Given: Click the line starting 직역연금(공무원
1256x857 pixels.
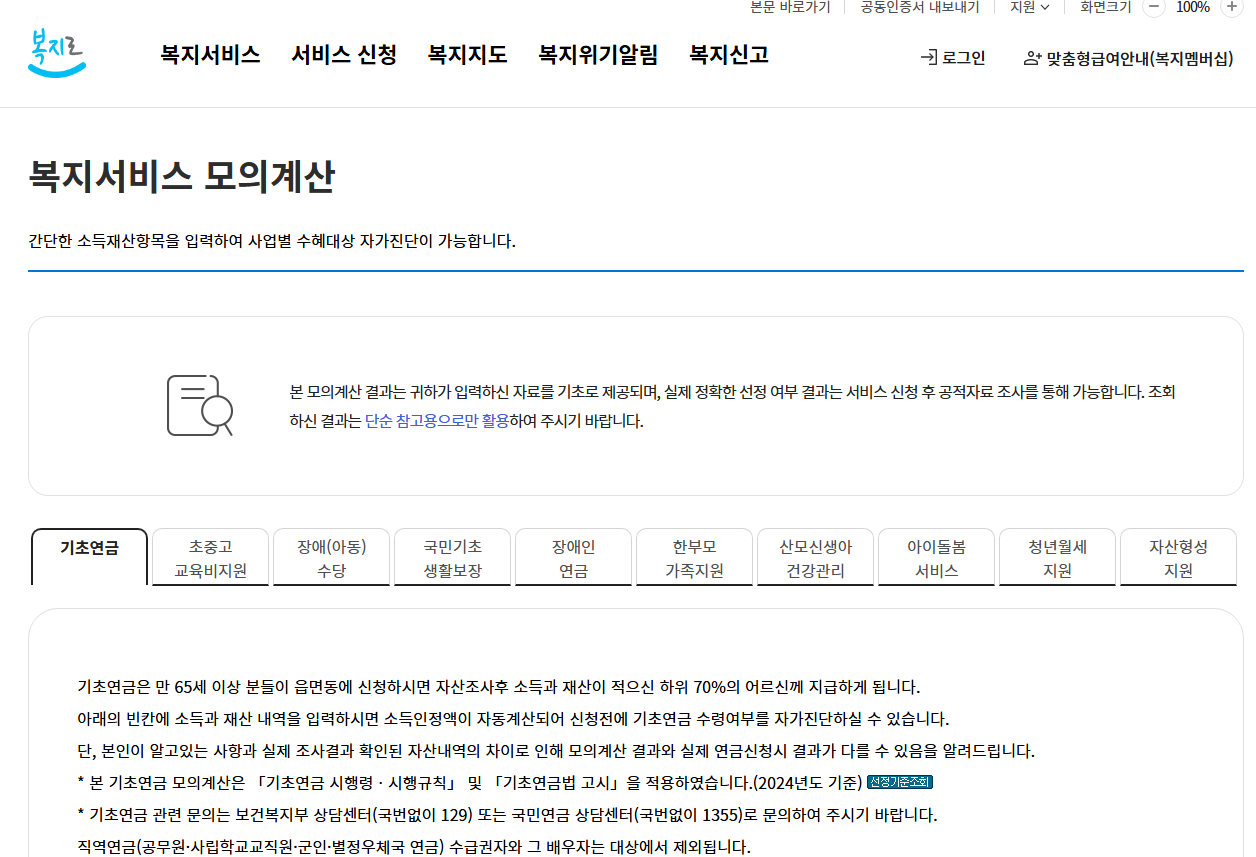Looking at the screenshot, I should coord(414,847).
